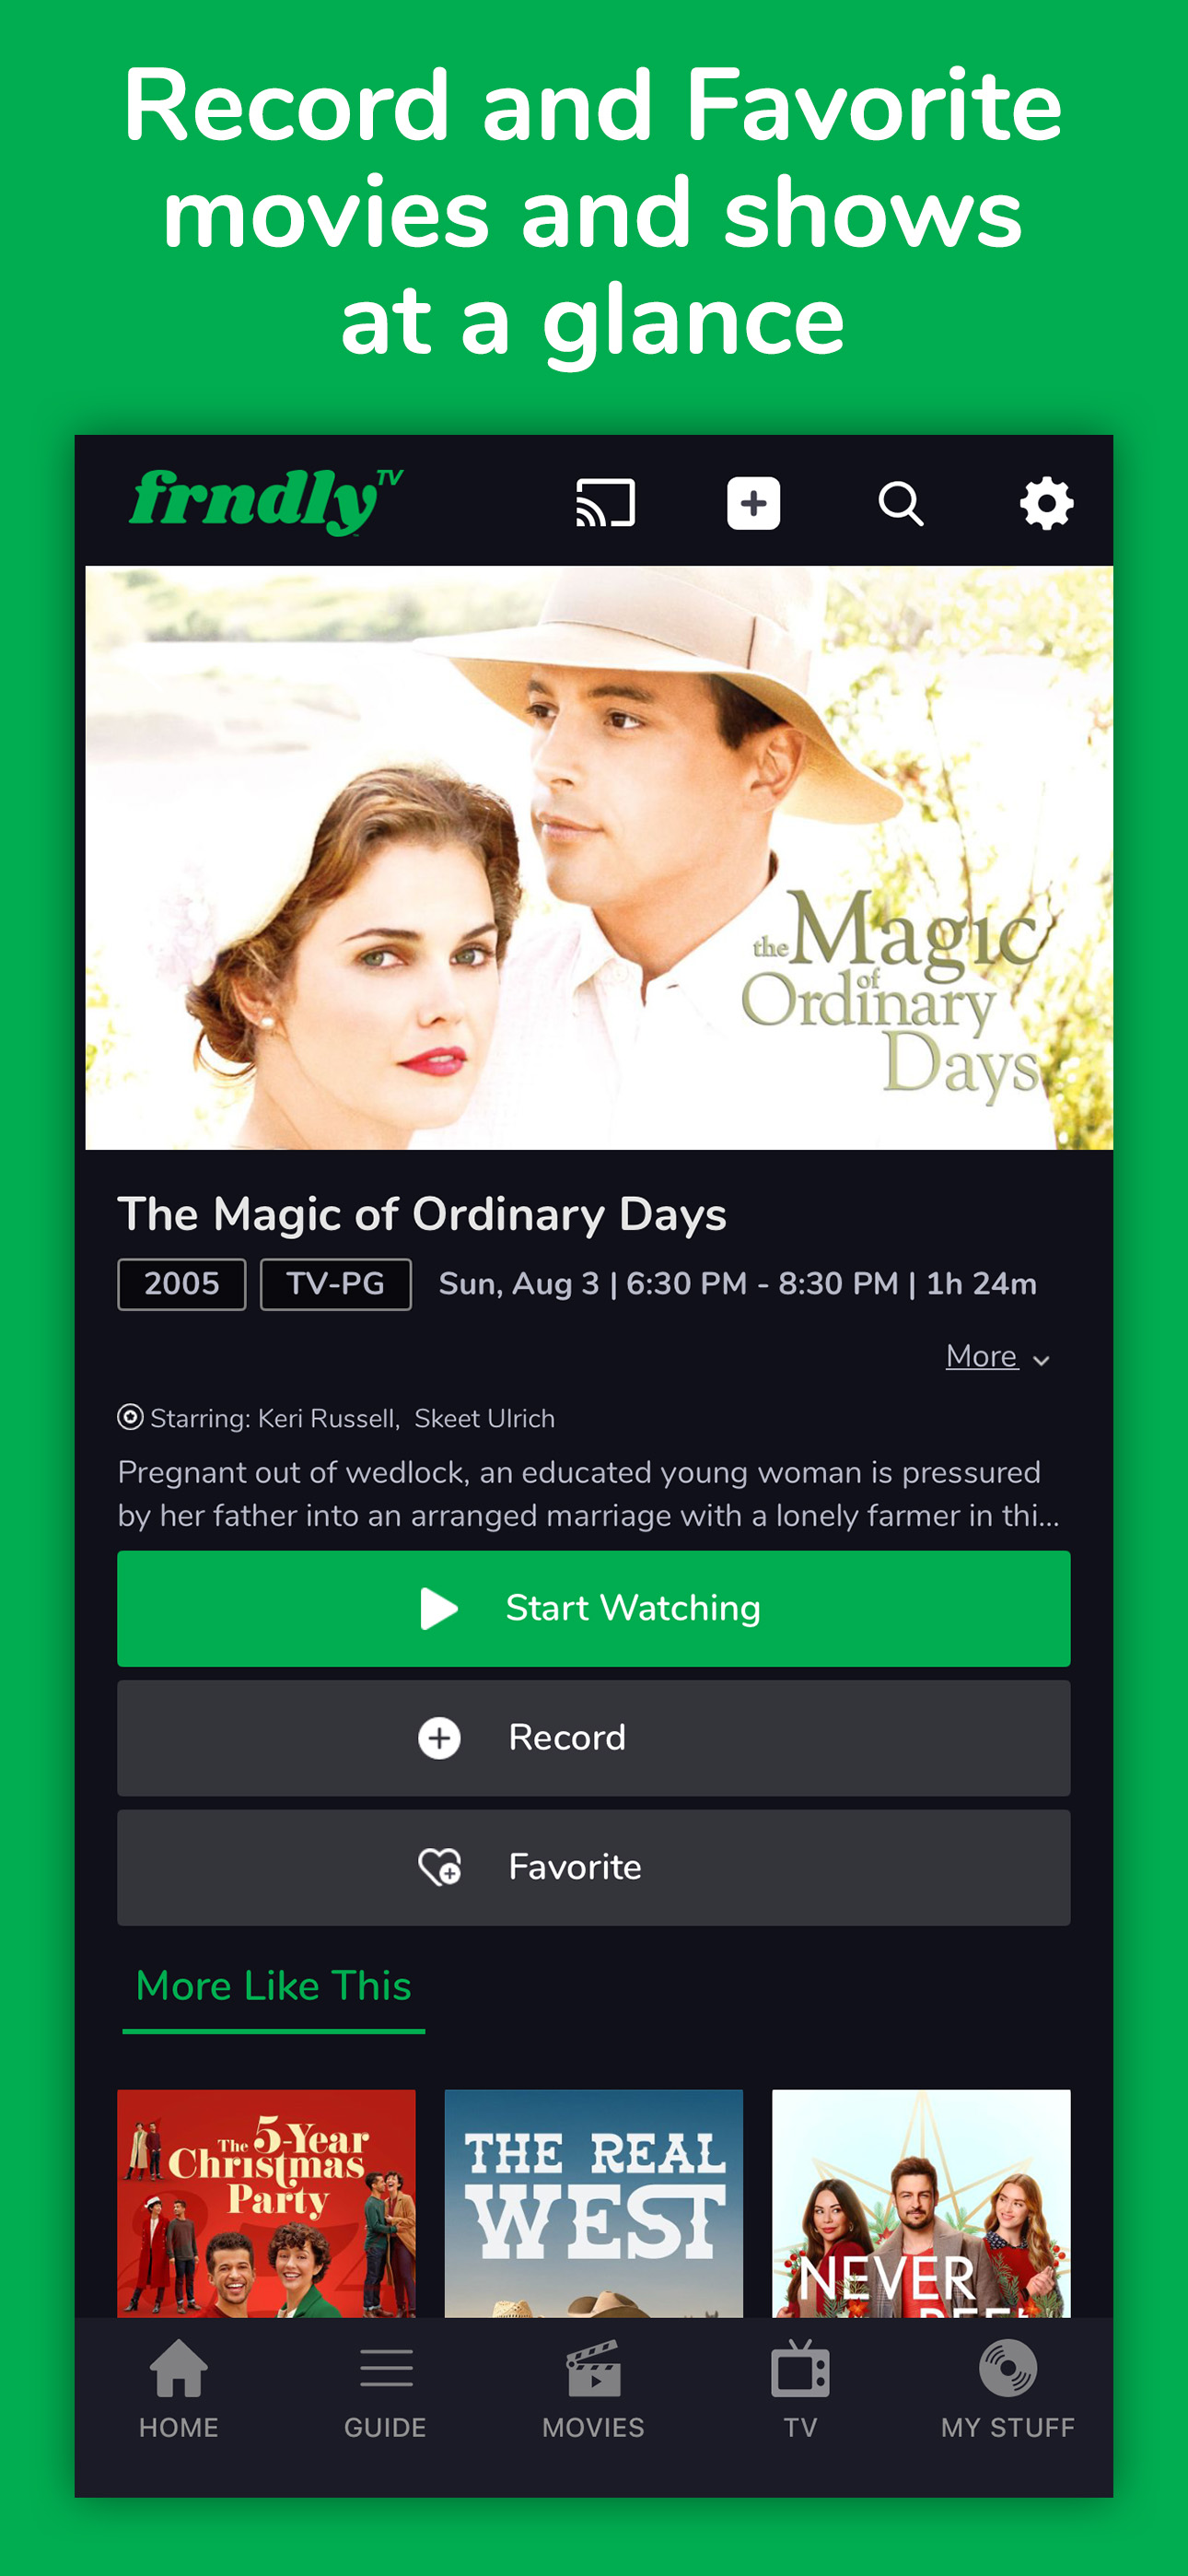
Task: Select the More Like This tab
Action: tap(274, 1987)
